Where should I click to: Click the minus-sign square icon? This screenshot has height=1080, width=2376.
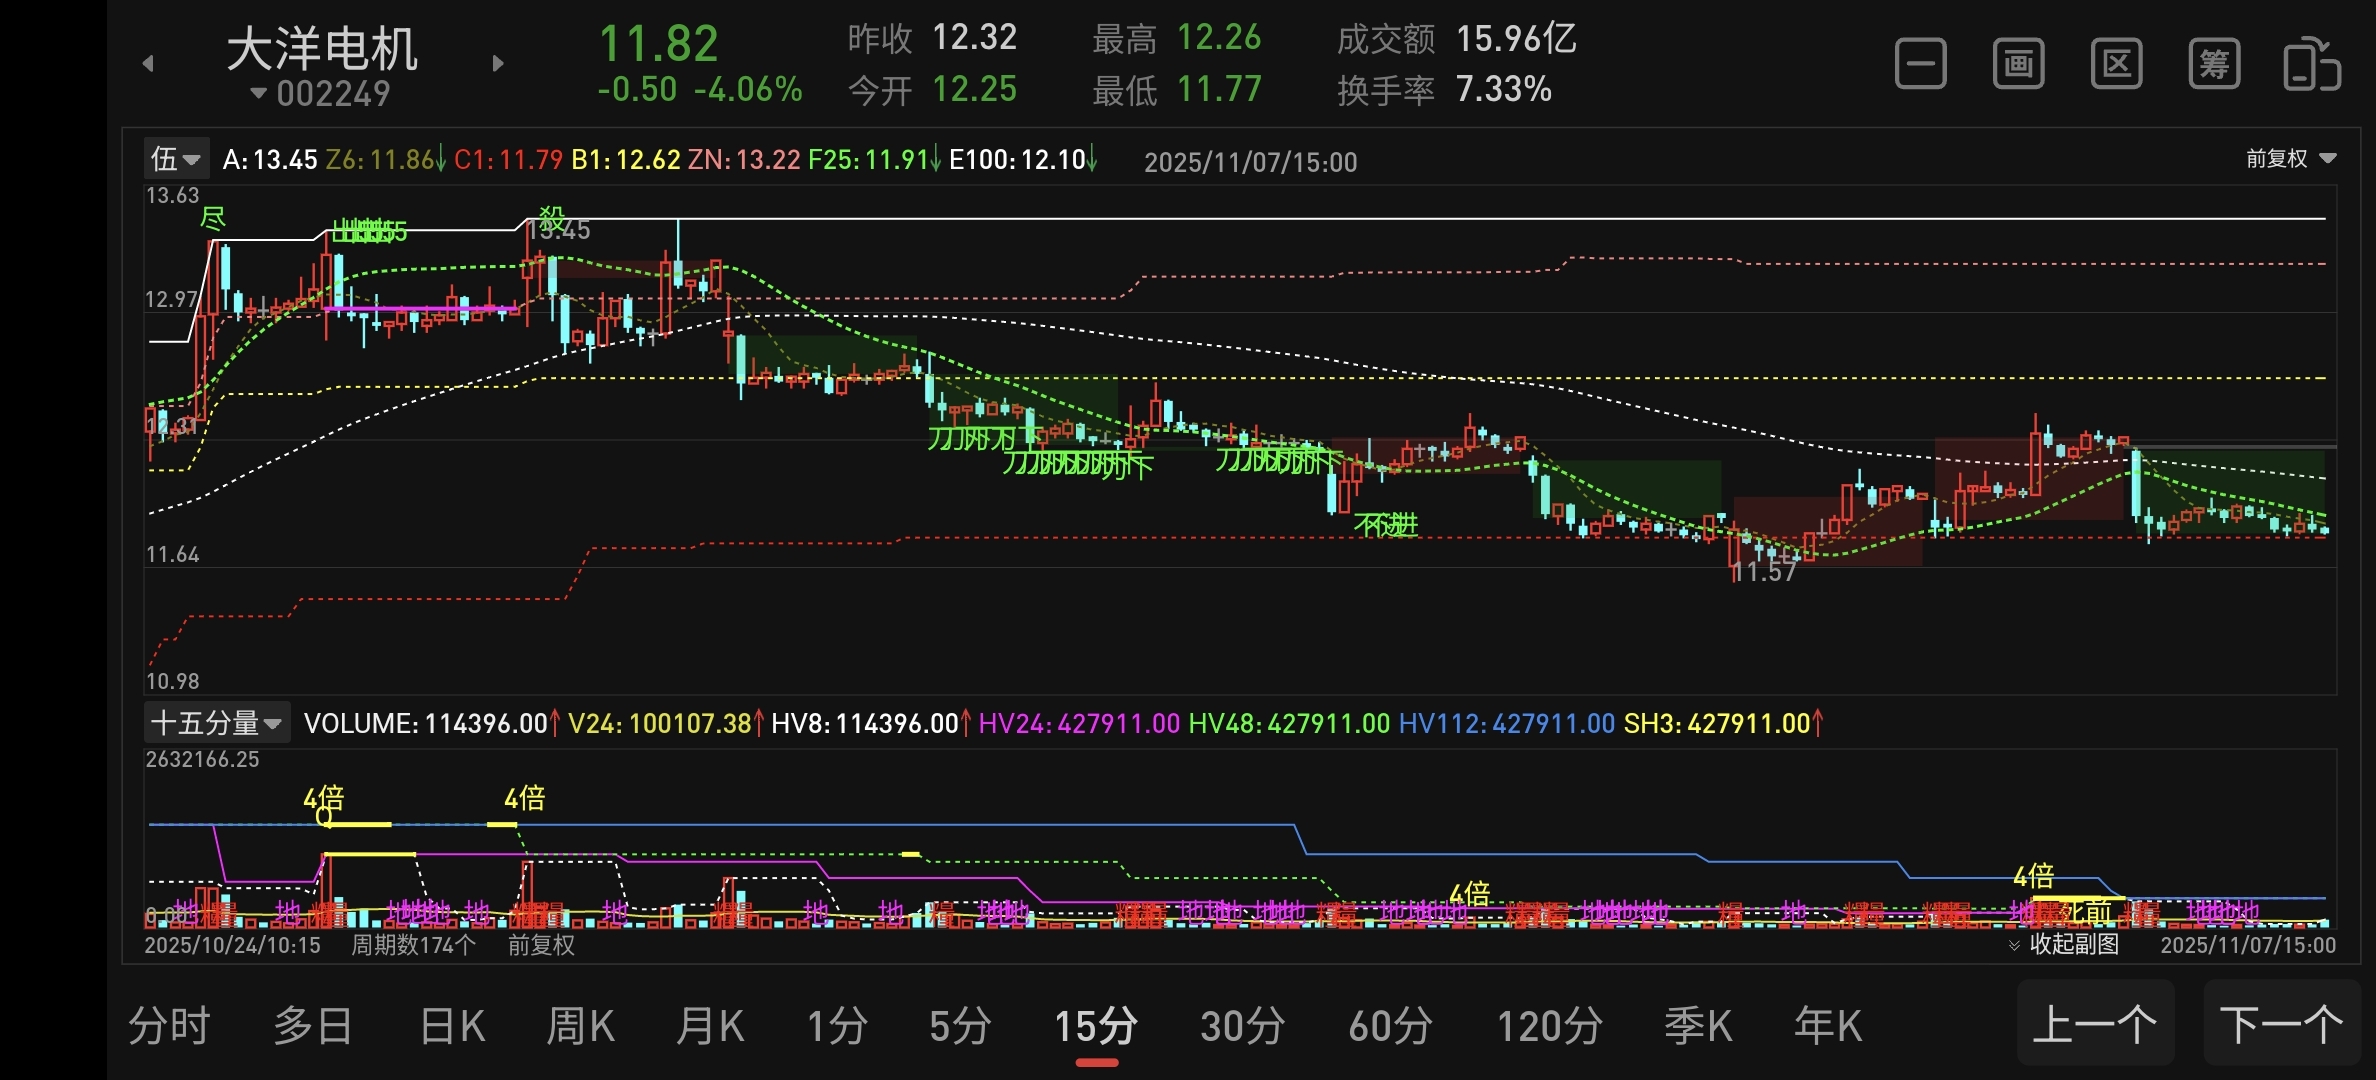(x=1920, y=65)
